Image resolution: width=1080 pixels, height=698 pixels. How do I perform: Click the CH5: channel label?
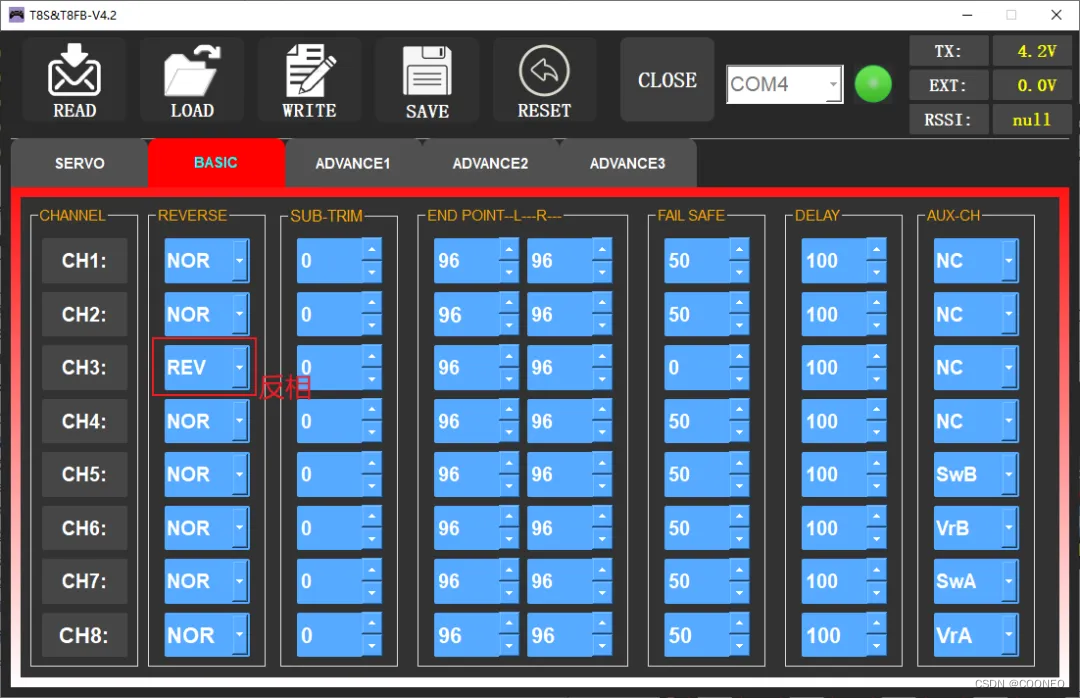point(85,474)
